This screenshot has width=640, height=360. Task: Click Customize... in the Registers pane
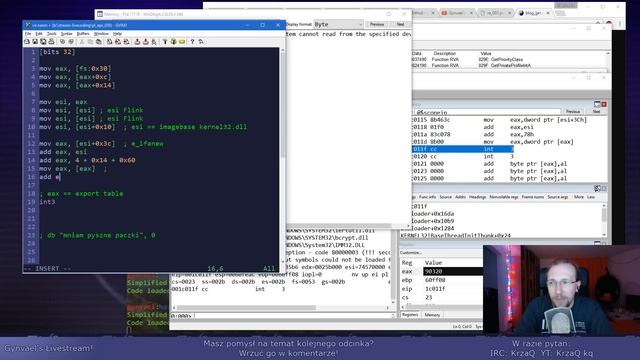click(411, 253)
